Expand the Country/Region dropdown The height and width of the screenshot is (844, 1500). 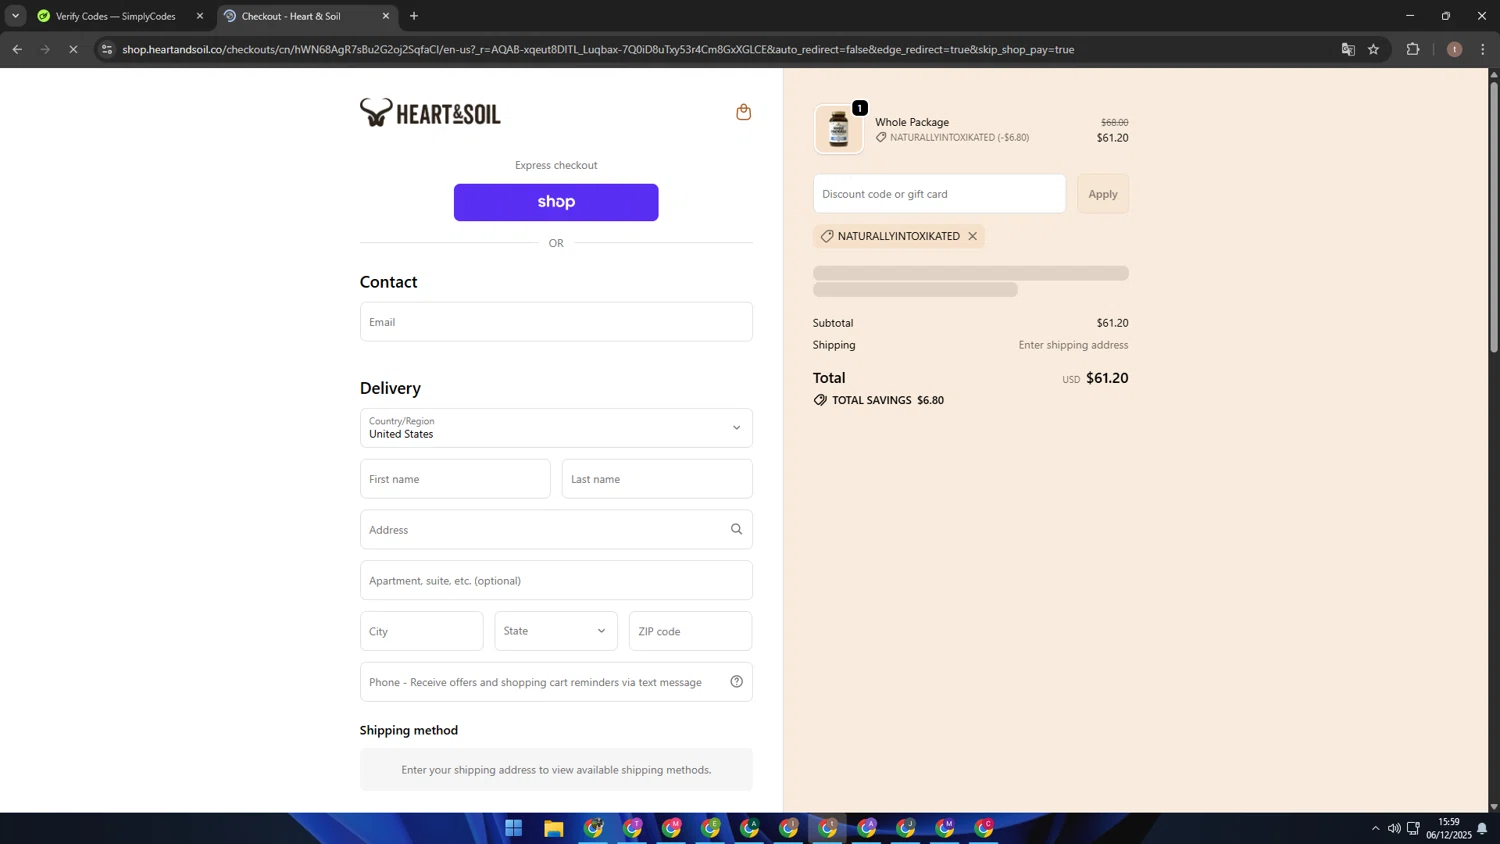click(556, 428)
